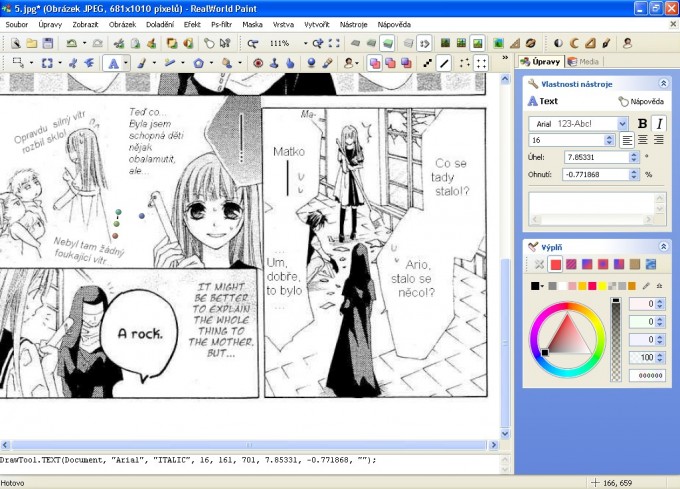The image size is (680, 489).
Task: Save the image with floppy disk icon
Action: point(48,43)
